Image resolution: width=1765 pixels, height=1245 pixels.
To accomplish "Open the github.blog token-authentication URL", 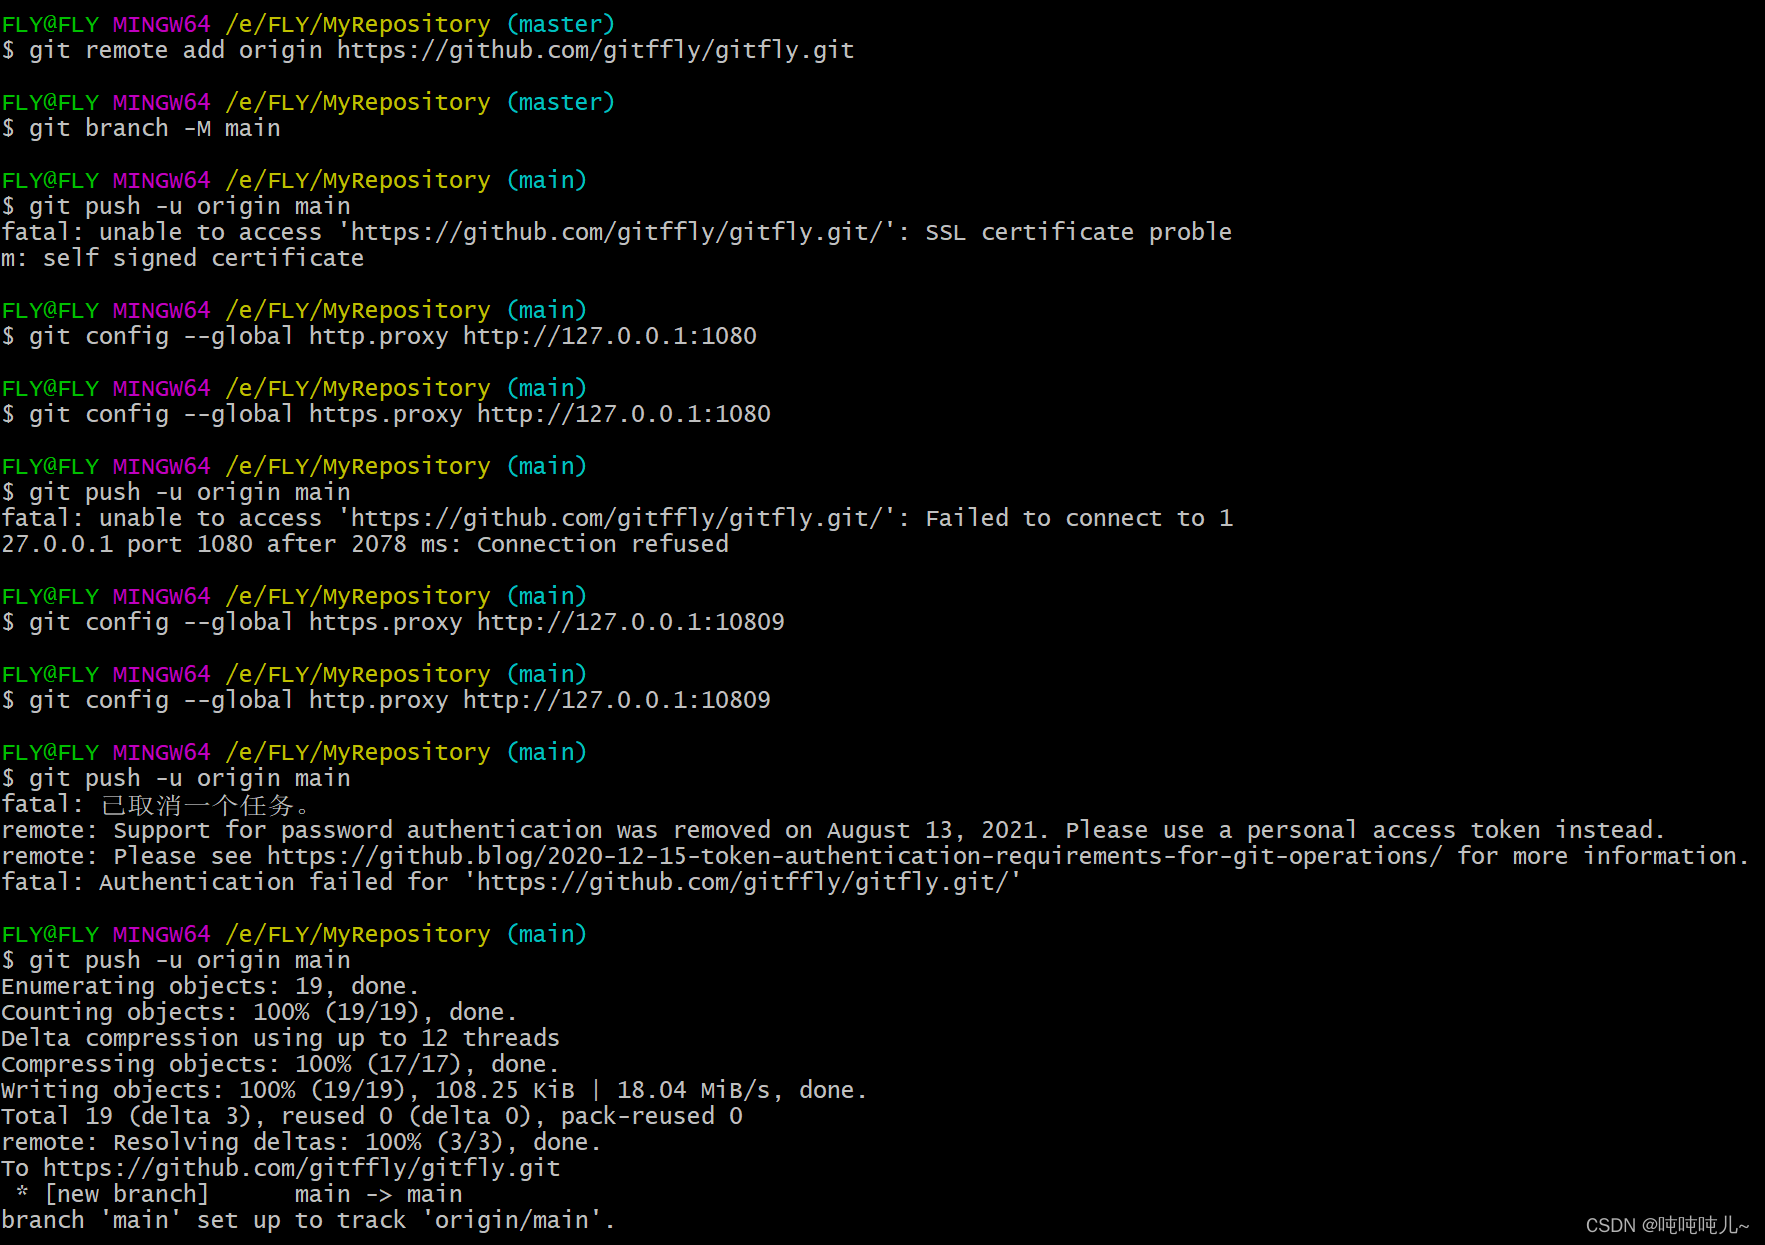I will (855, 856).
